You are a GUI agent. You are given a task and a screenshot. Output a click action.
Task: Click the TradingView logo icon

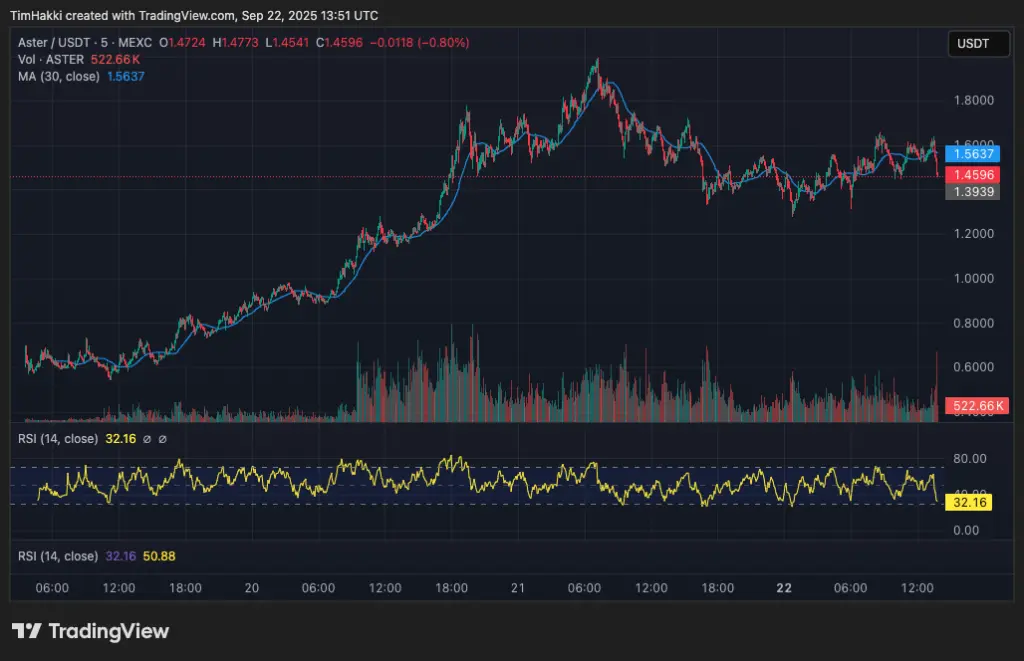[x=26, y=631]
